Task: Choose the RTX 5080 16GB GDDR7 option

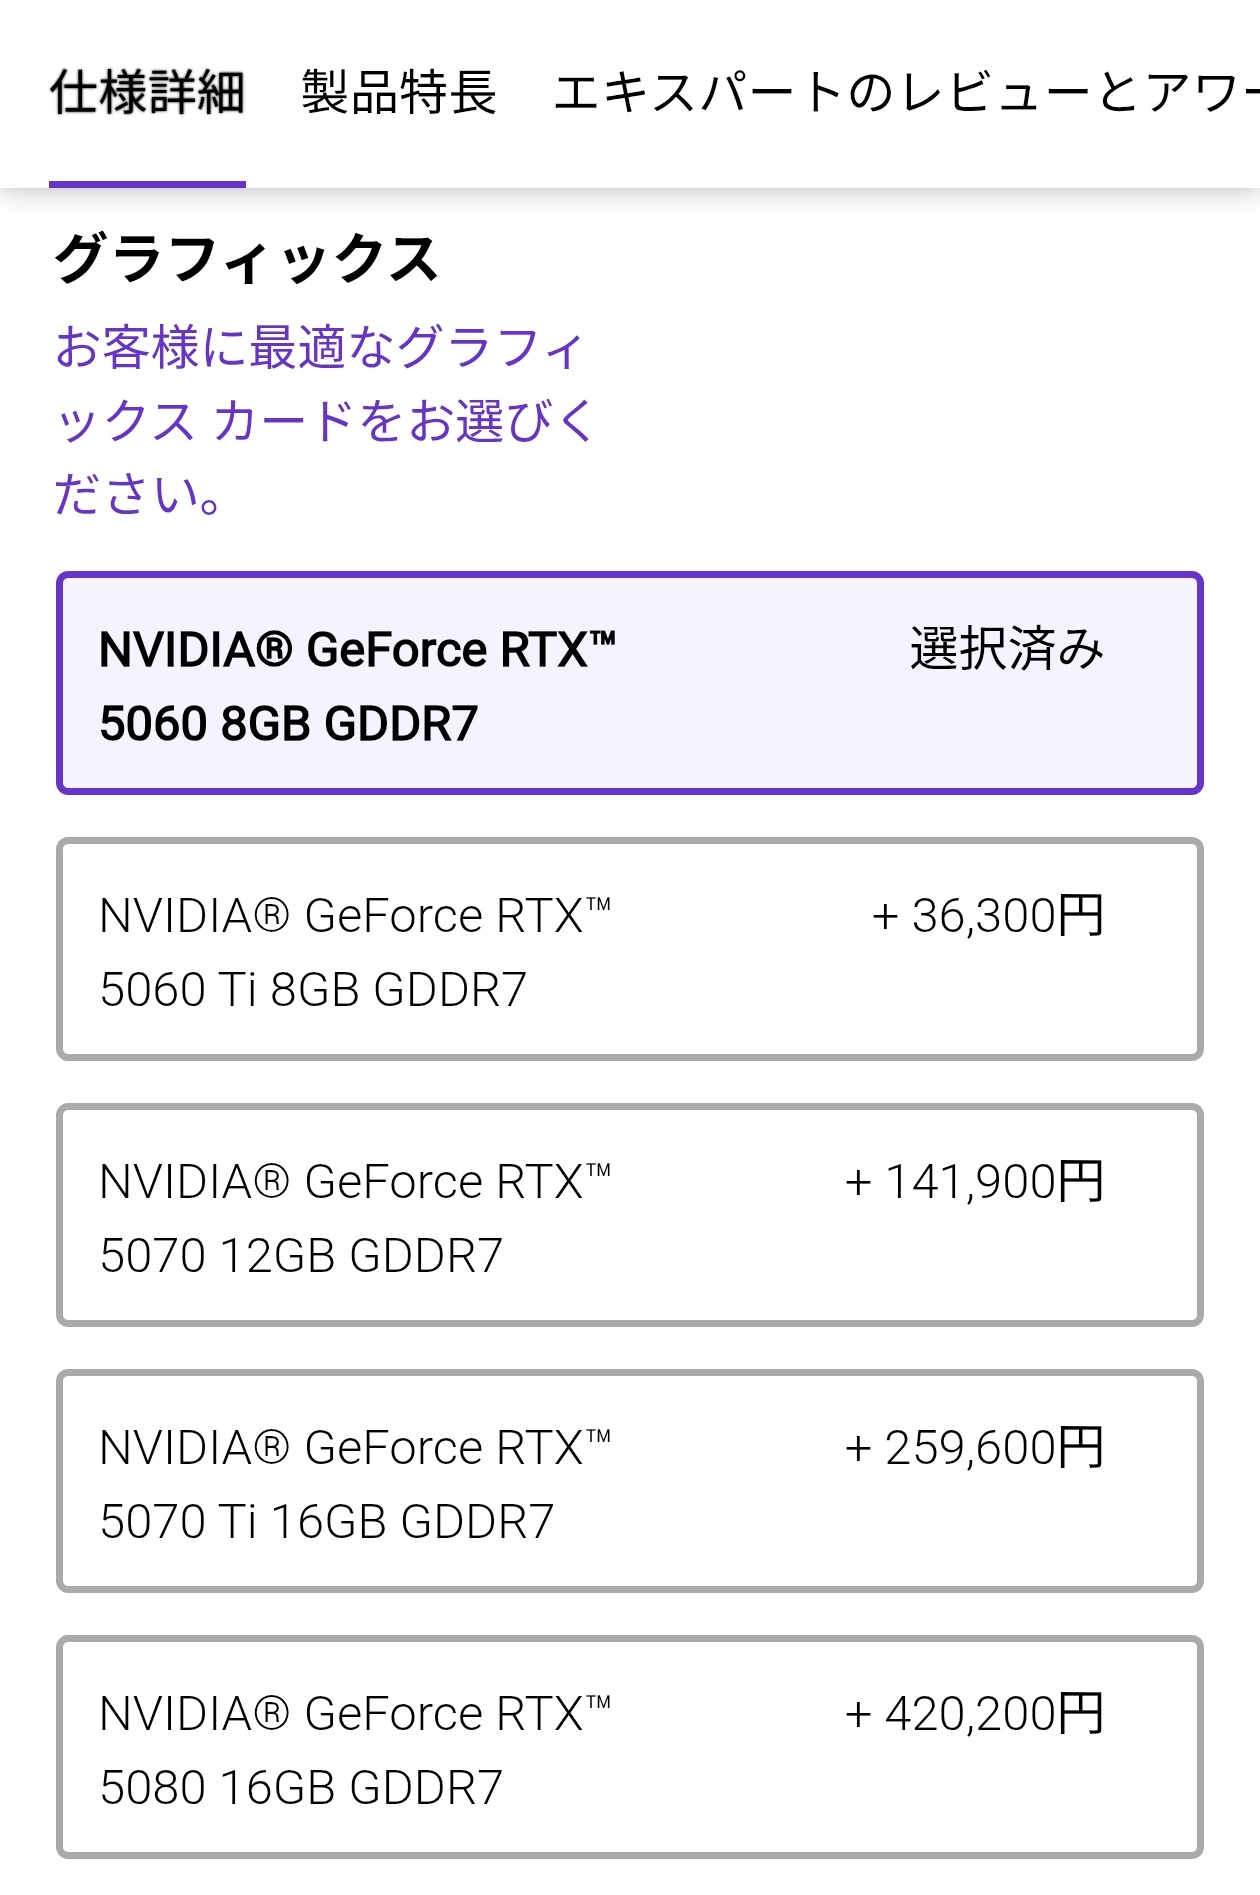Action: [x=630, y=1748]
